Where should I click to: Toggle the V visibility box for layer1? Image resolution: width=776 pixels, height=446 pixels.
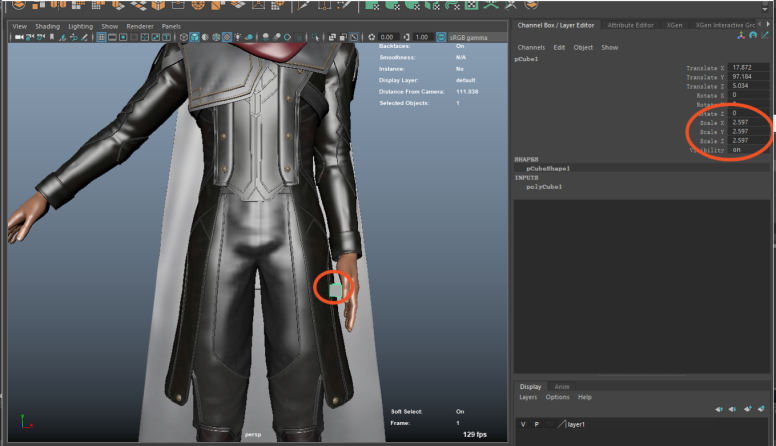(523, 424)
